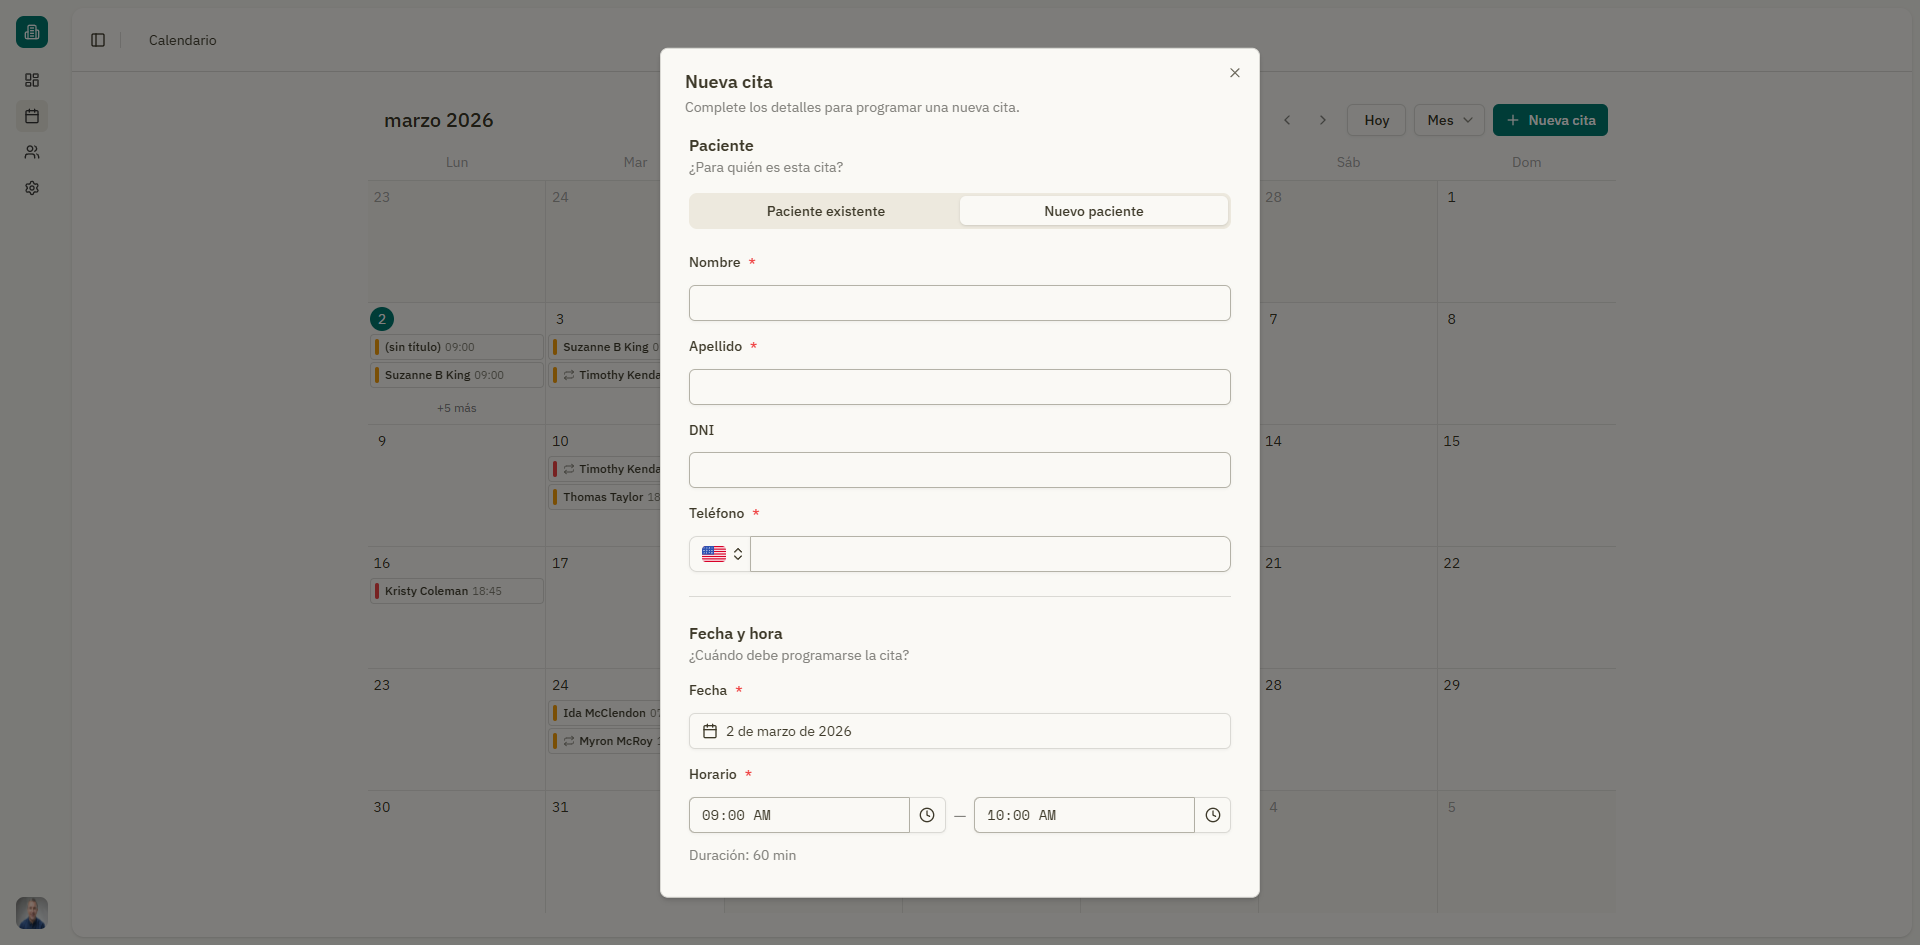The height and width of the screenshot is (945, 1920).
Task: Collapse the sidebar using the panel icon
Action: tap(97, 40)
